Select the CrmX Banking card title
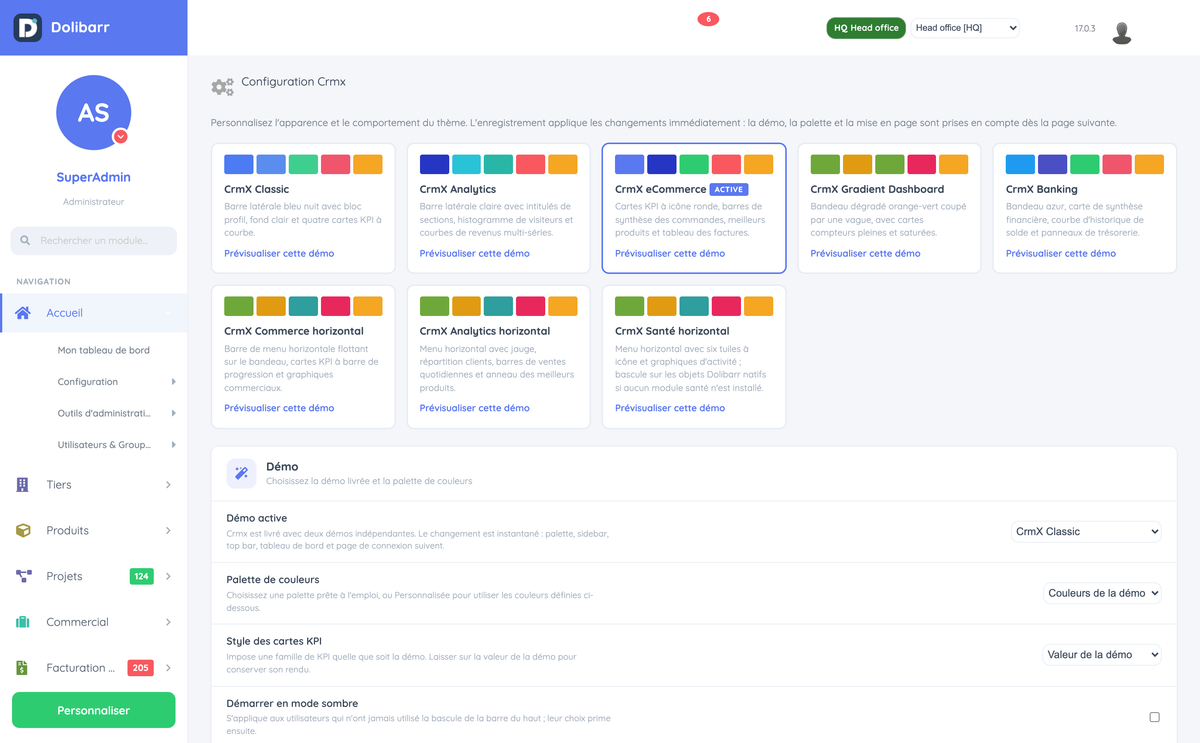1200x743 pixels. click(1042, 189)
